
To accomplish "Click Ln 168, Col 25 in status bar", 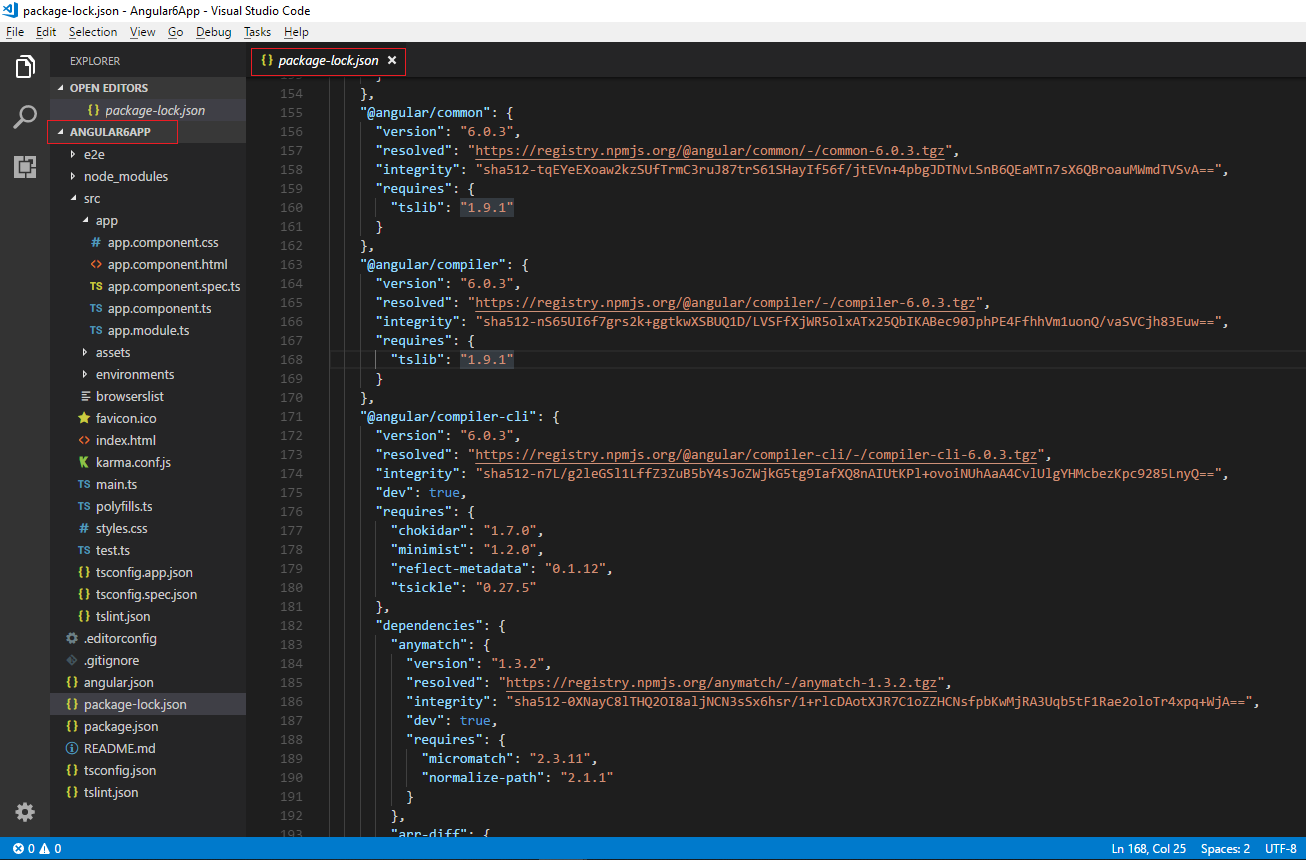I will [x=1148, y=847].
